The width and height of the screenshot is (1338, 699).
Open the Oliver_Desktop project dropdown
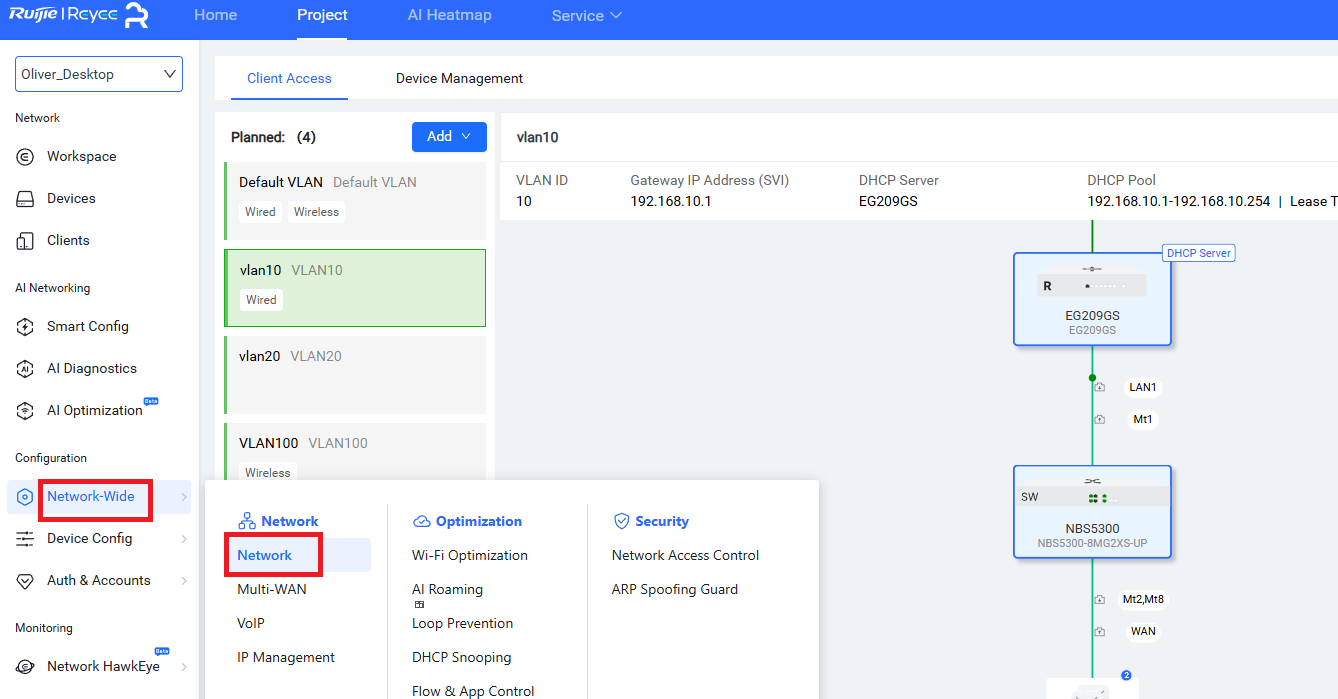(99, 74)
